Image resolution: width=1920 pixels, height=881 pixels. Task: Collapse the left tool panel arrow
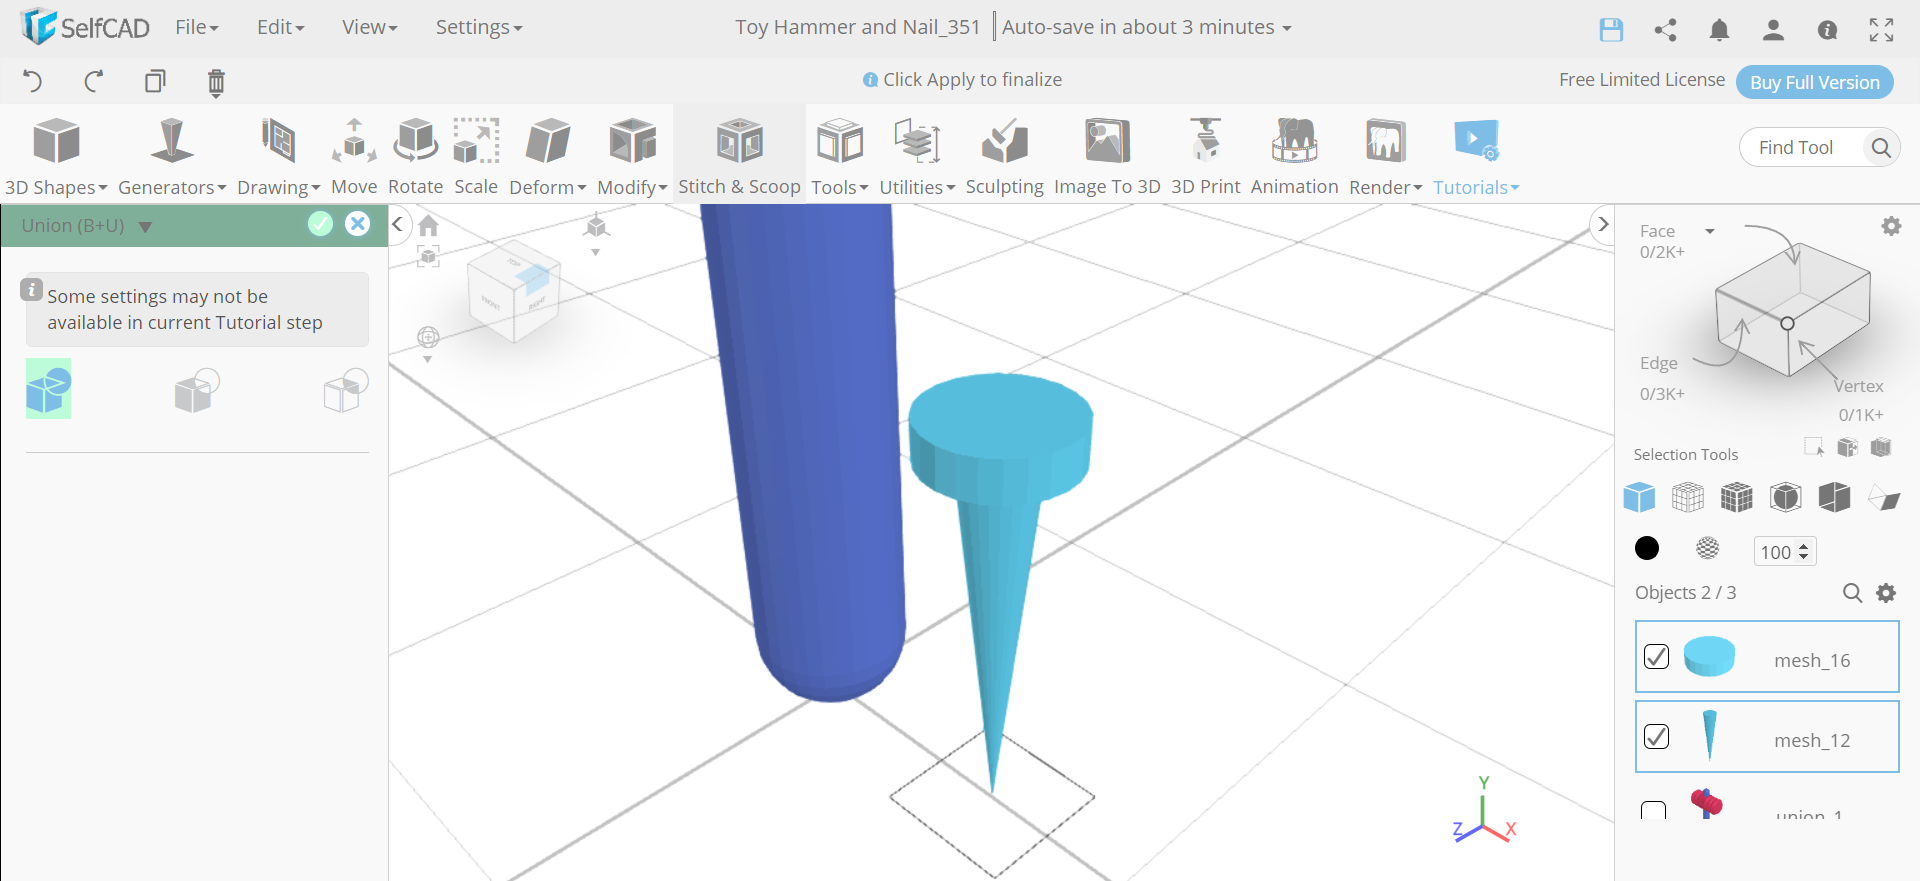397,224
